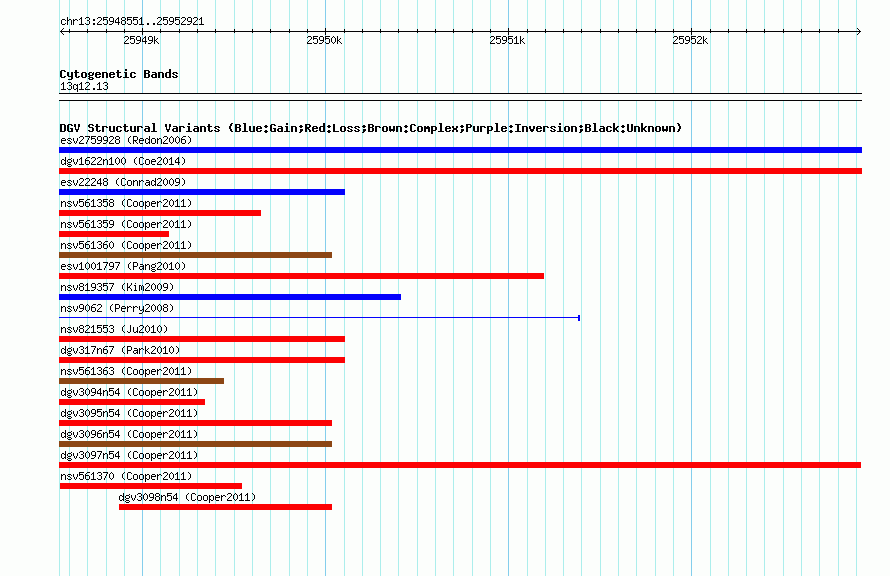This screenshot has width=890, height=576.
Task: Click the 25951k ruler label
Action: point(507,40)
